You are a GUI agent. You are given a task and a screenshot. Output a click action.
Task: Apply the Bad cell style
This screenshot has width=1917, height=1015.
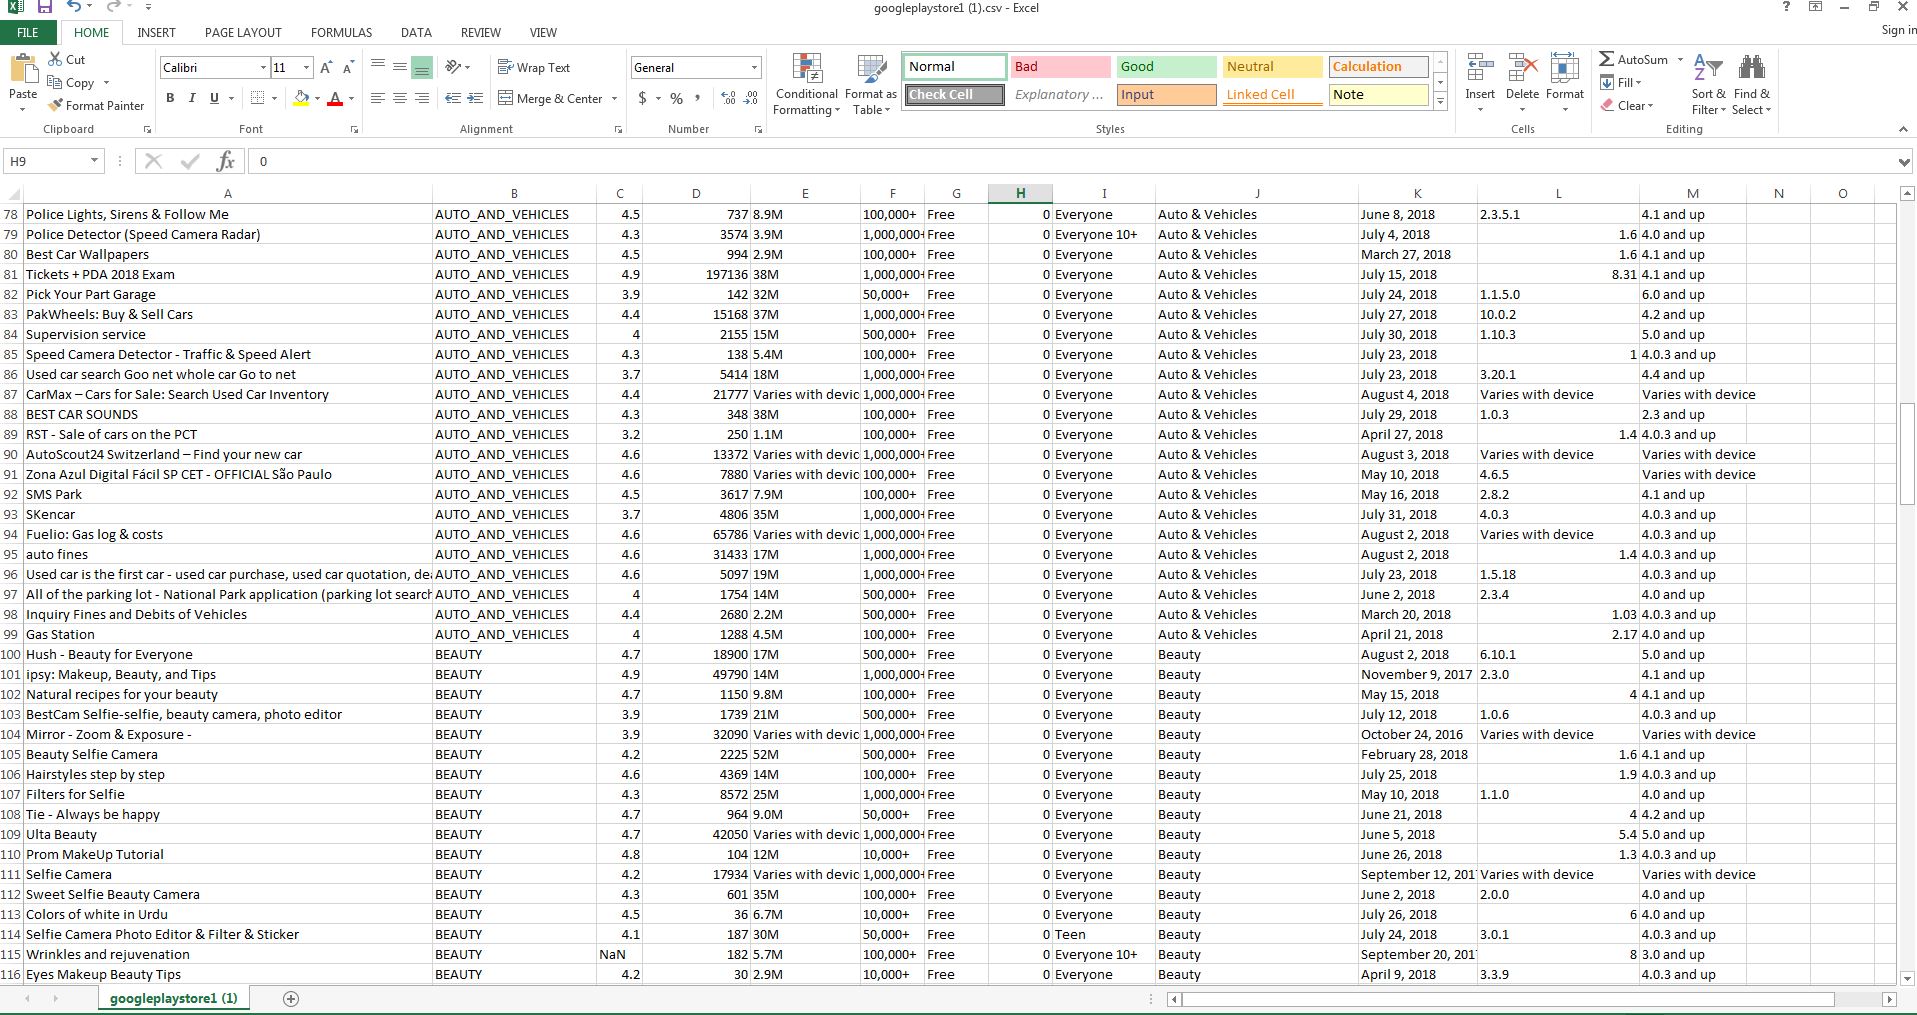pos(1060,67)
